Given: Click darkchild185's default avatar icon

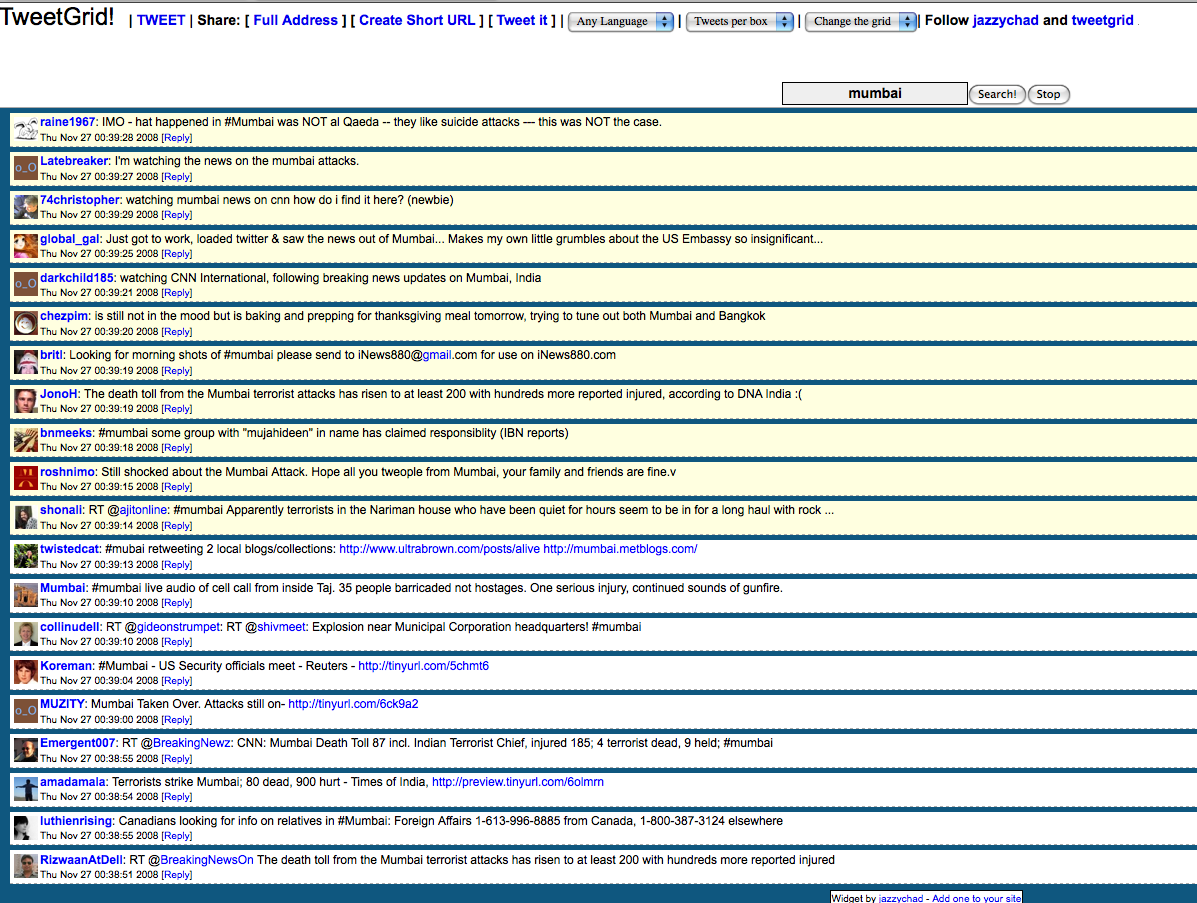Looking at the screenshot, I should coord(26,284).
